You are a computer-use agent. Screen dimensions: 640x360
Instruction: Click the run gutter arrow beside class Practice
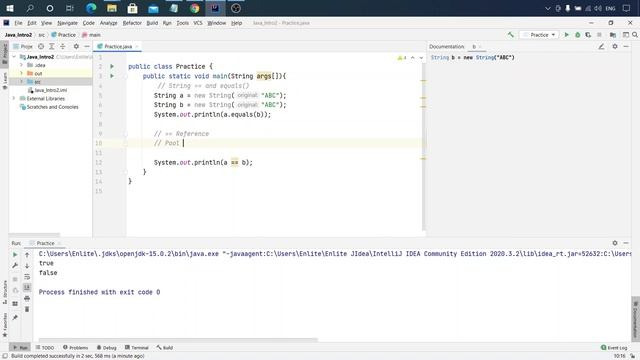point(112,66)
